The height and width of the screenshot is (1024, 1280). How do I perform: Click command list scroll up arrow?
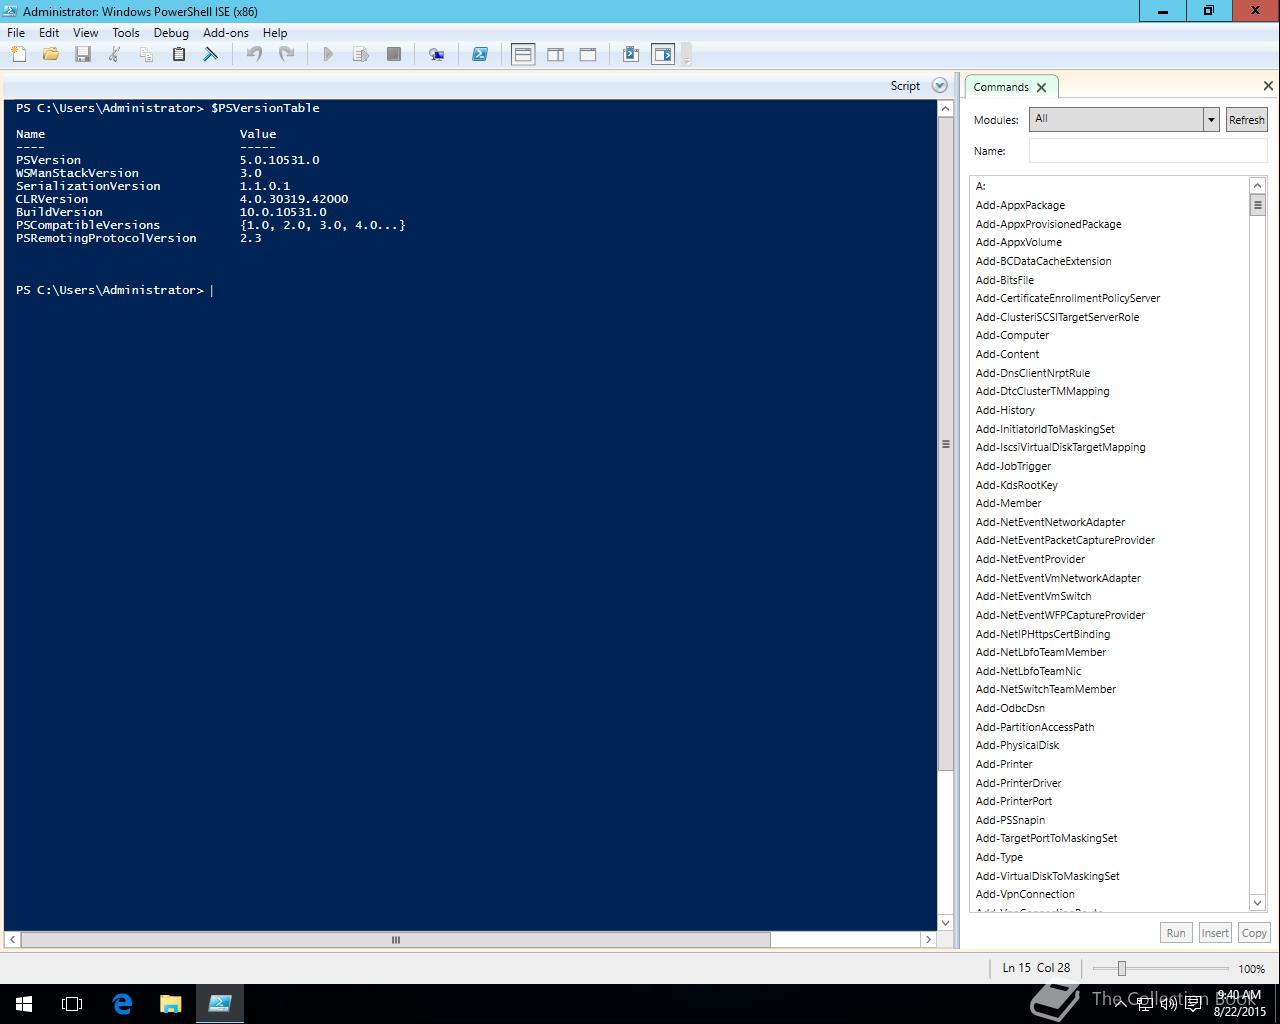[1258, 186]
